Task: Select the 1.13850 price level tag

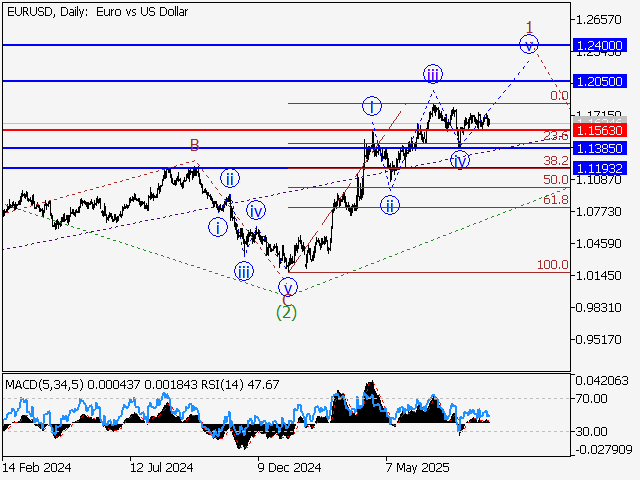Action: pyautogui.click(x=600, y=148)
